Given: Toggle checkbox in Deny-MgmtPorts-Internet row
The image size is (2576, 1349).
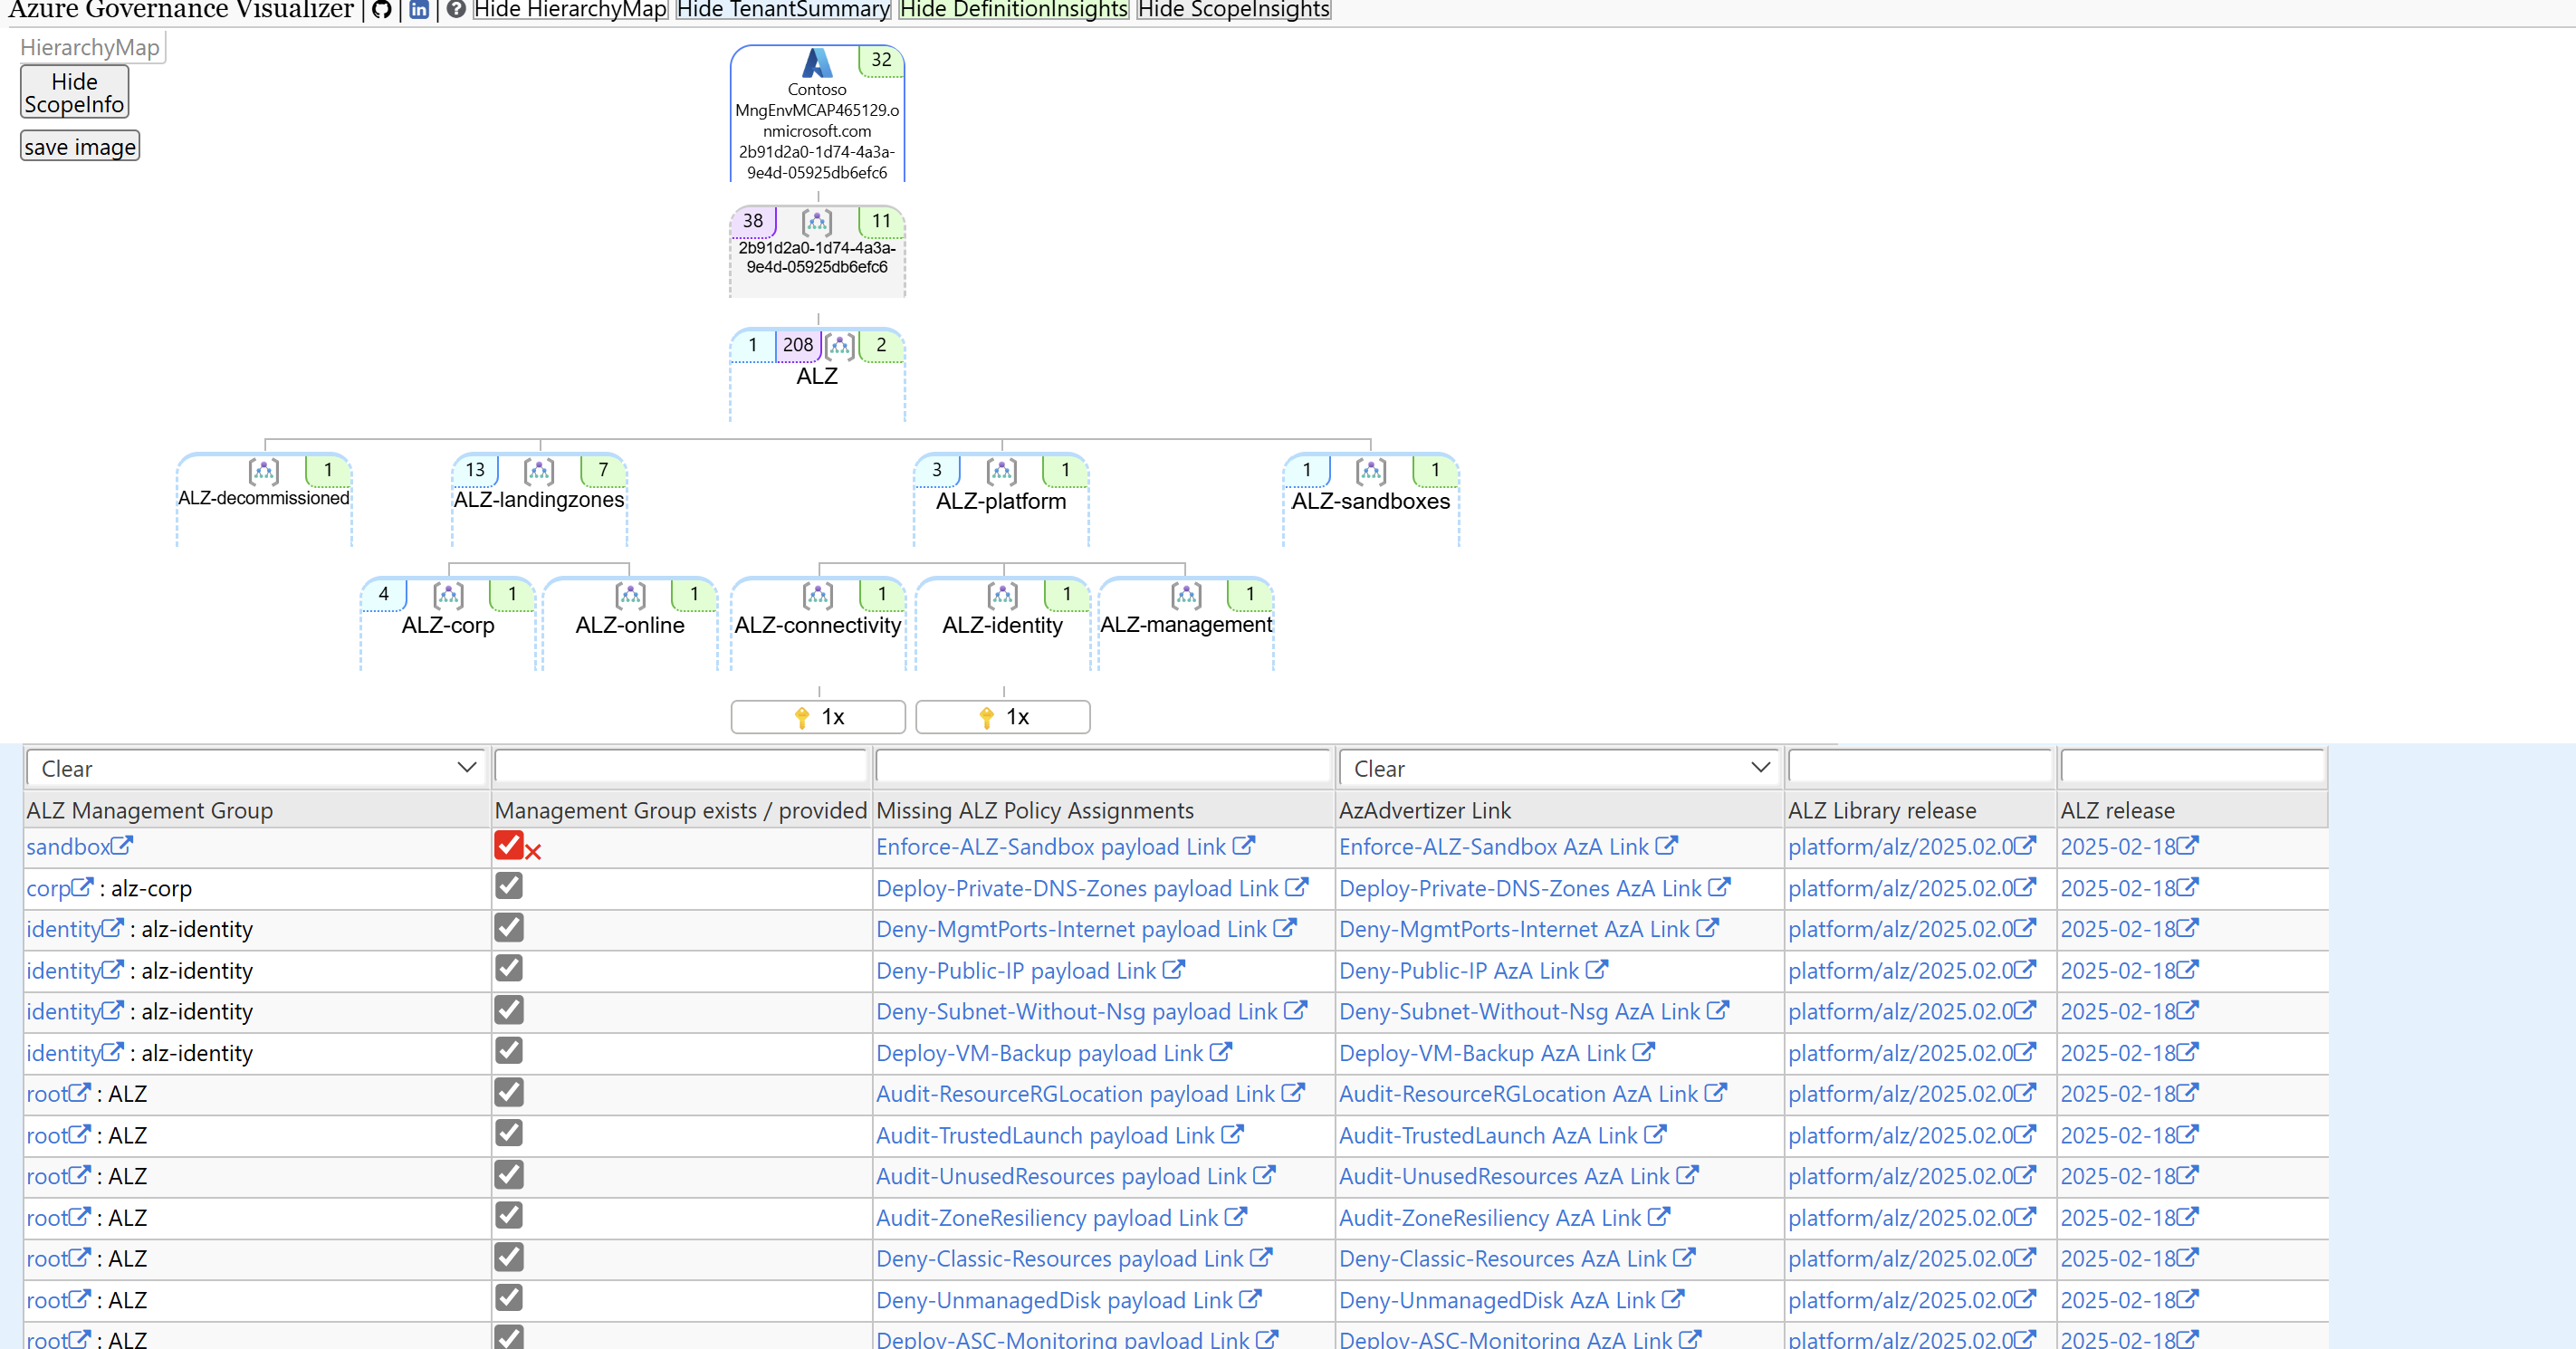Looking at the screenshot, I should click(x=509, y=928).
